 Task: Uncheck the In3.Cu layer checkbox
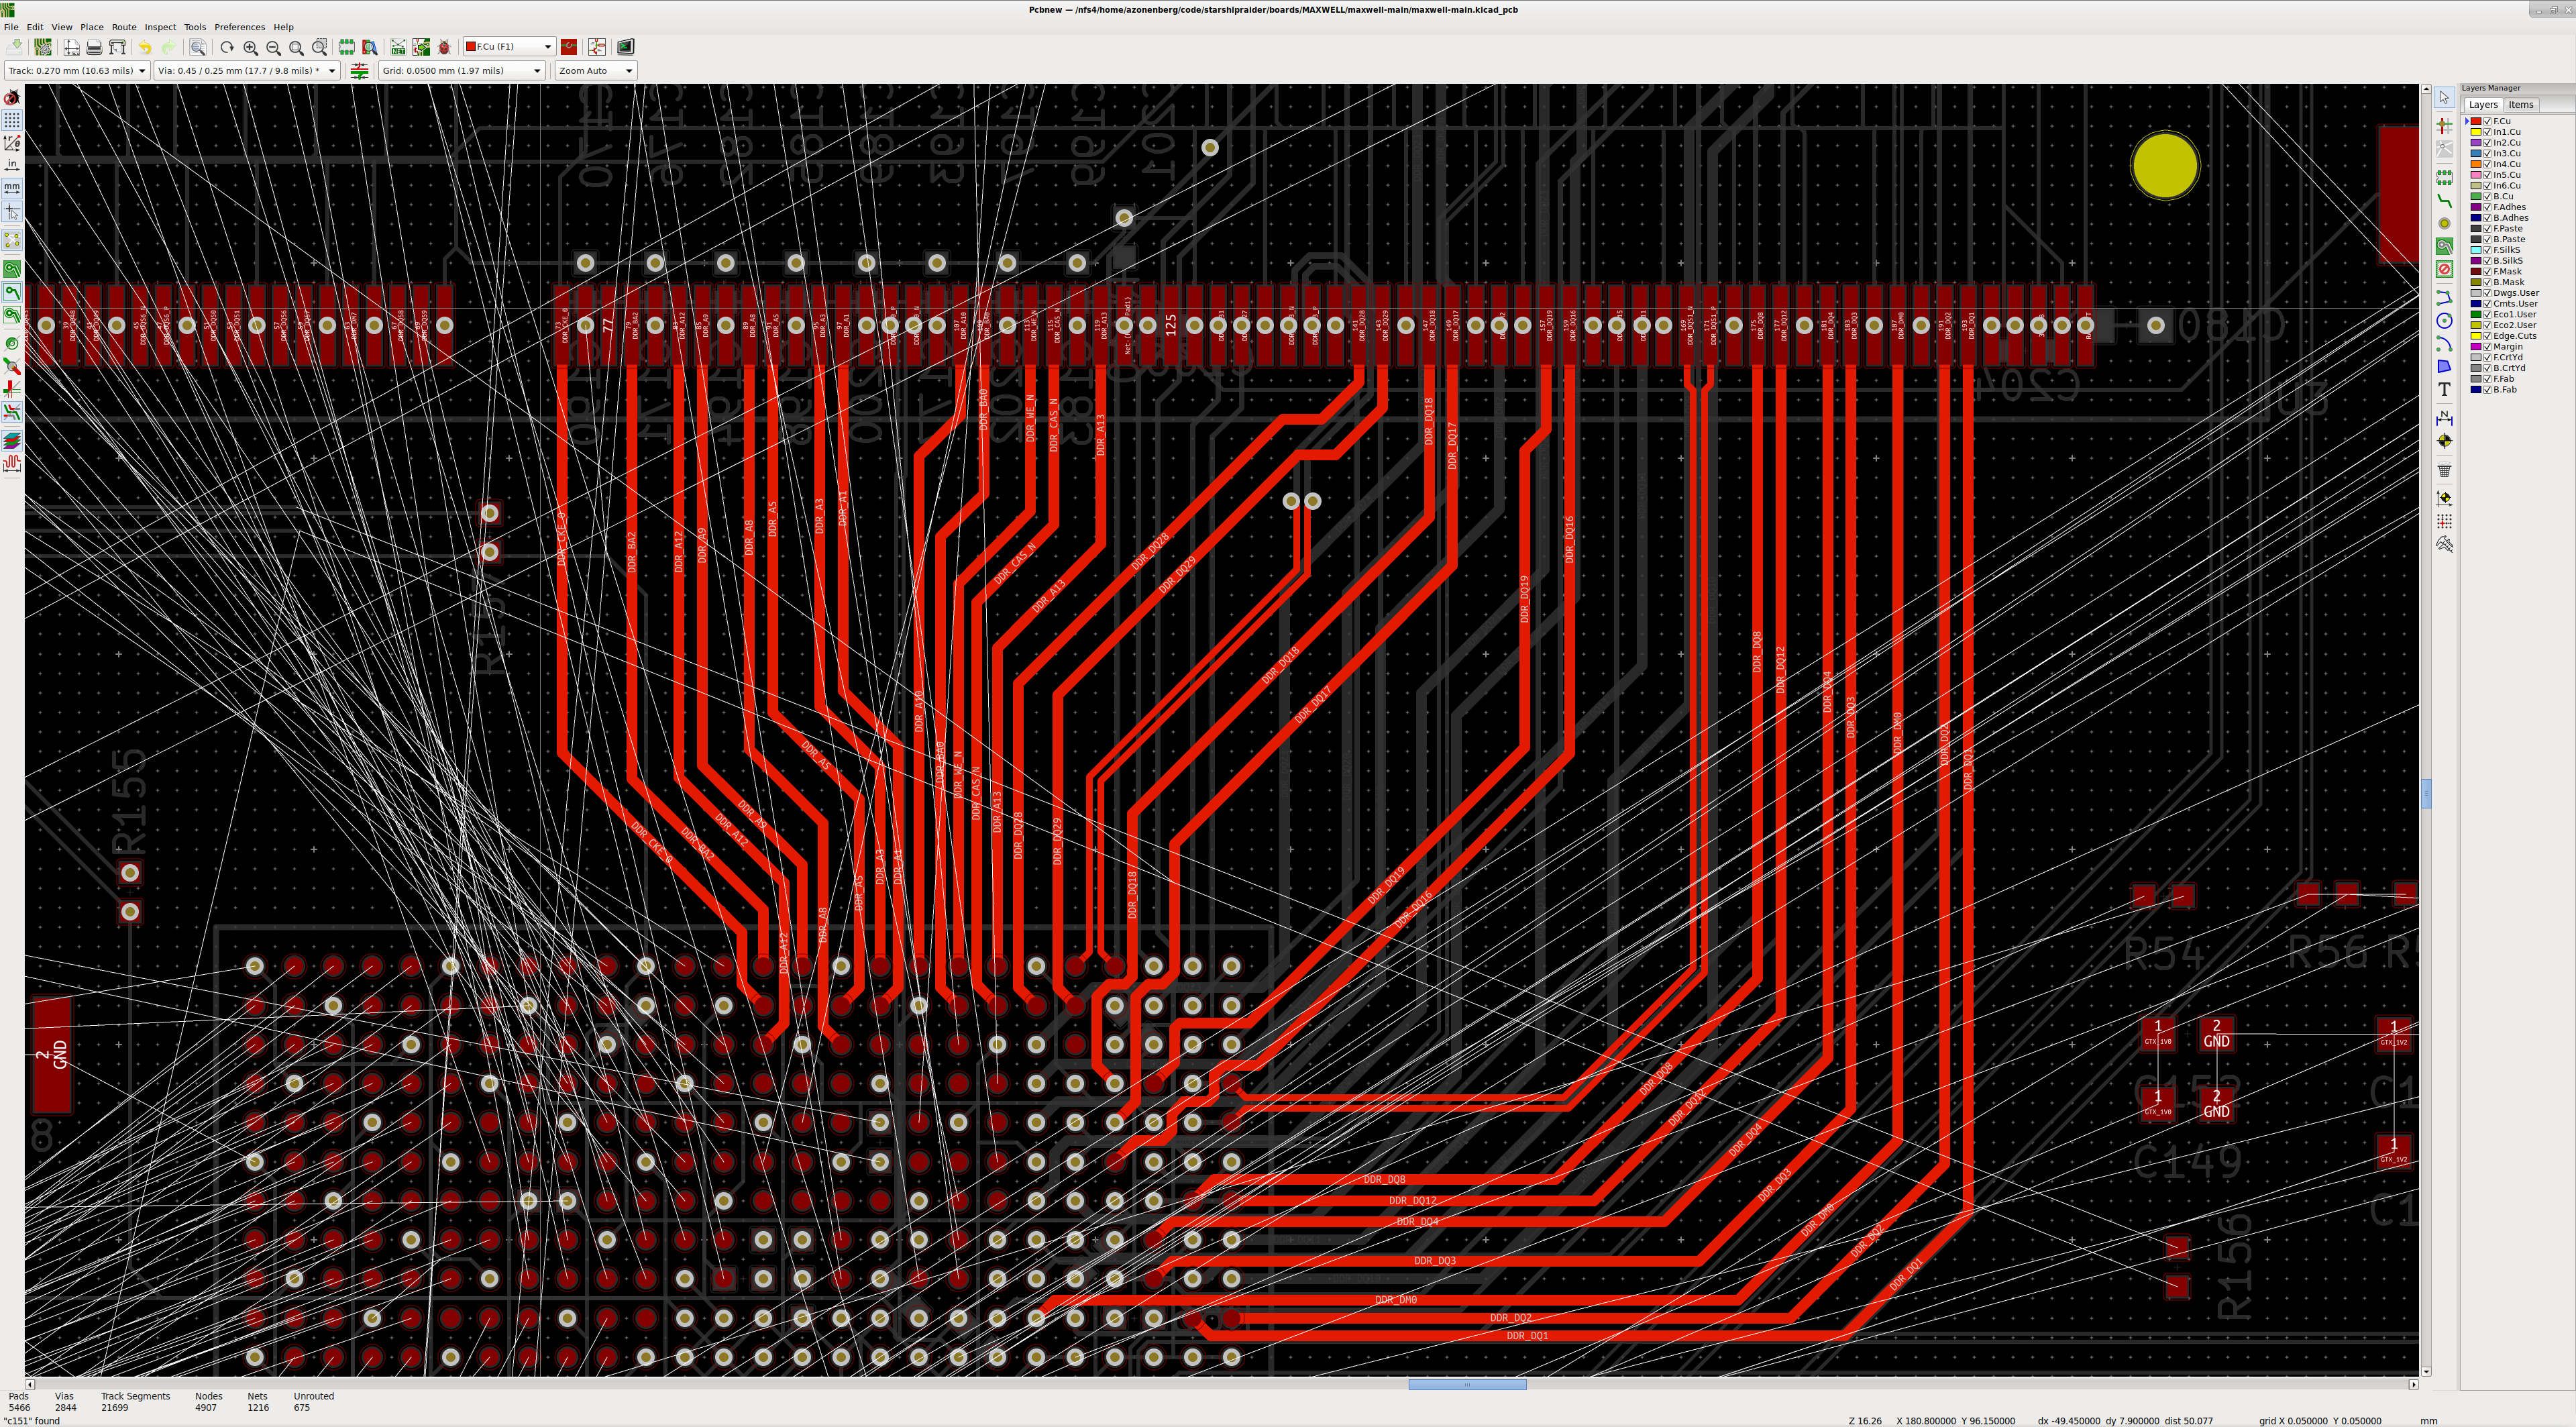[x=2487, y=153]
